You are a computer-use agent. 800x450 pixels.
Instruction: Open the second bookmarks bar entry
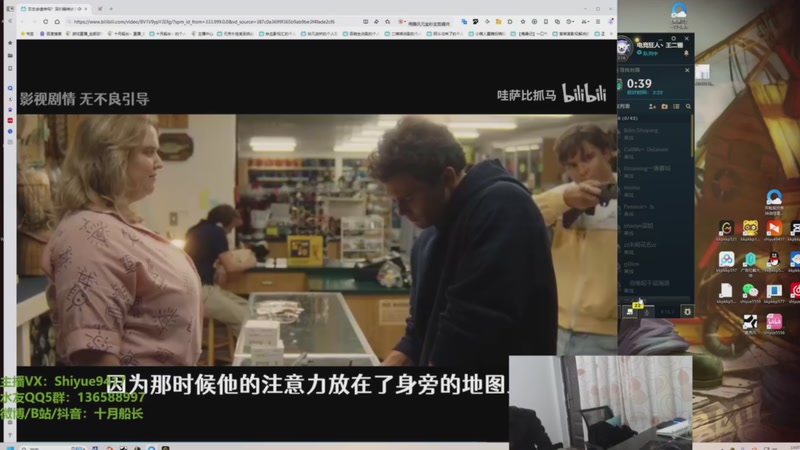pyautogui.click(x=51, y=34)
